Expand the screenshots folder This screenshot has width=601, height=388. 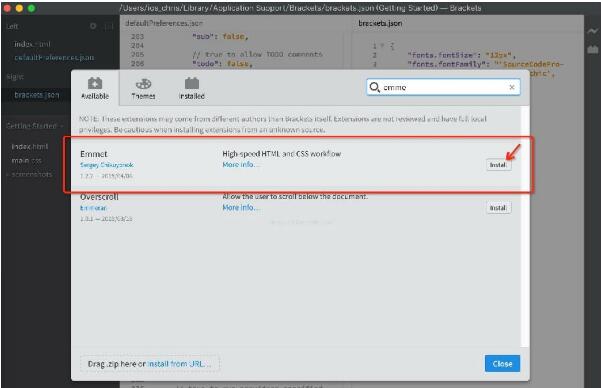(29, 174)
